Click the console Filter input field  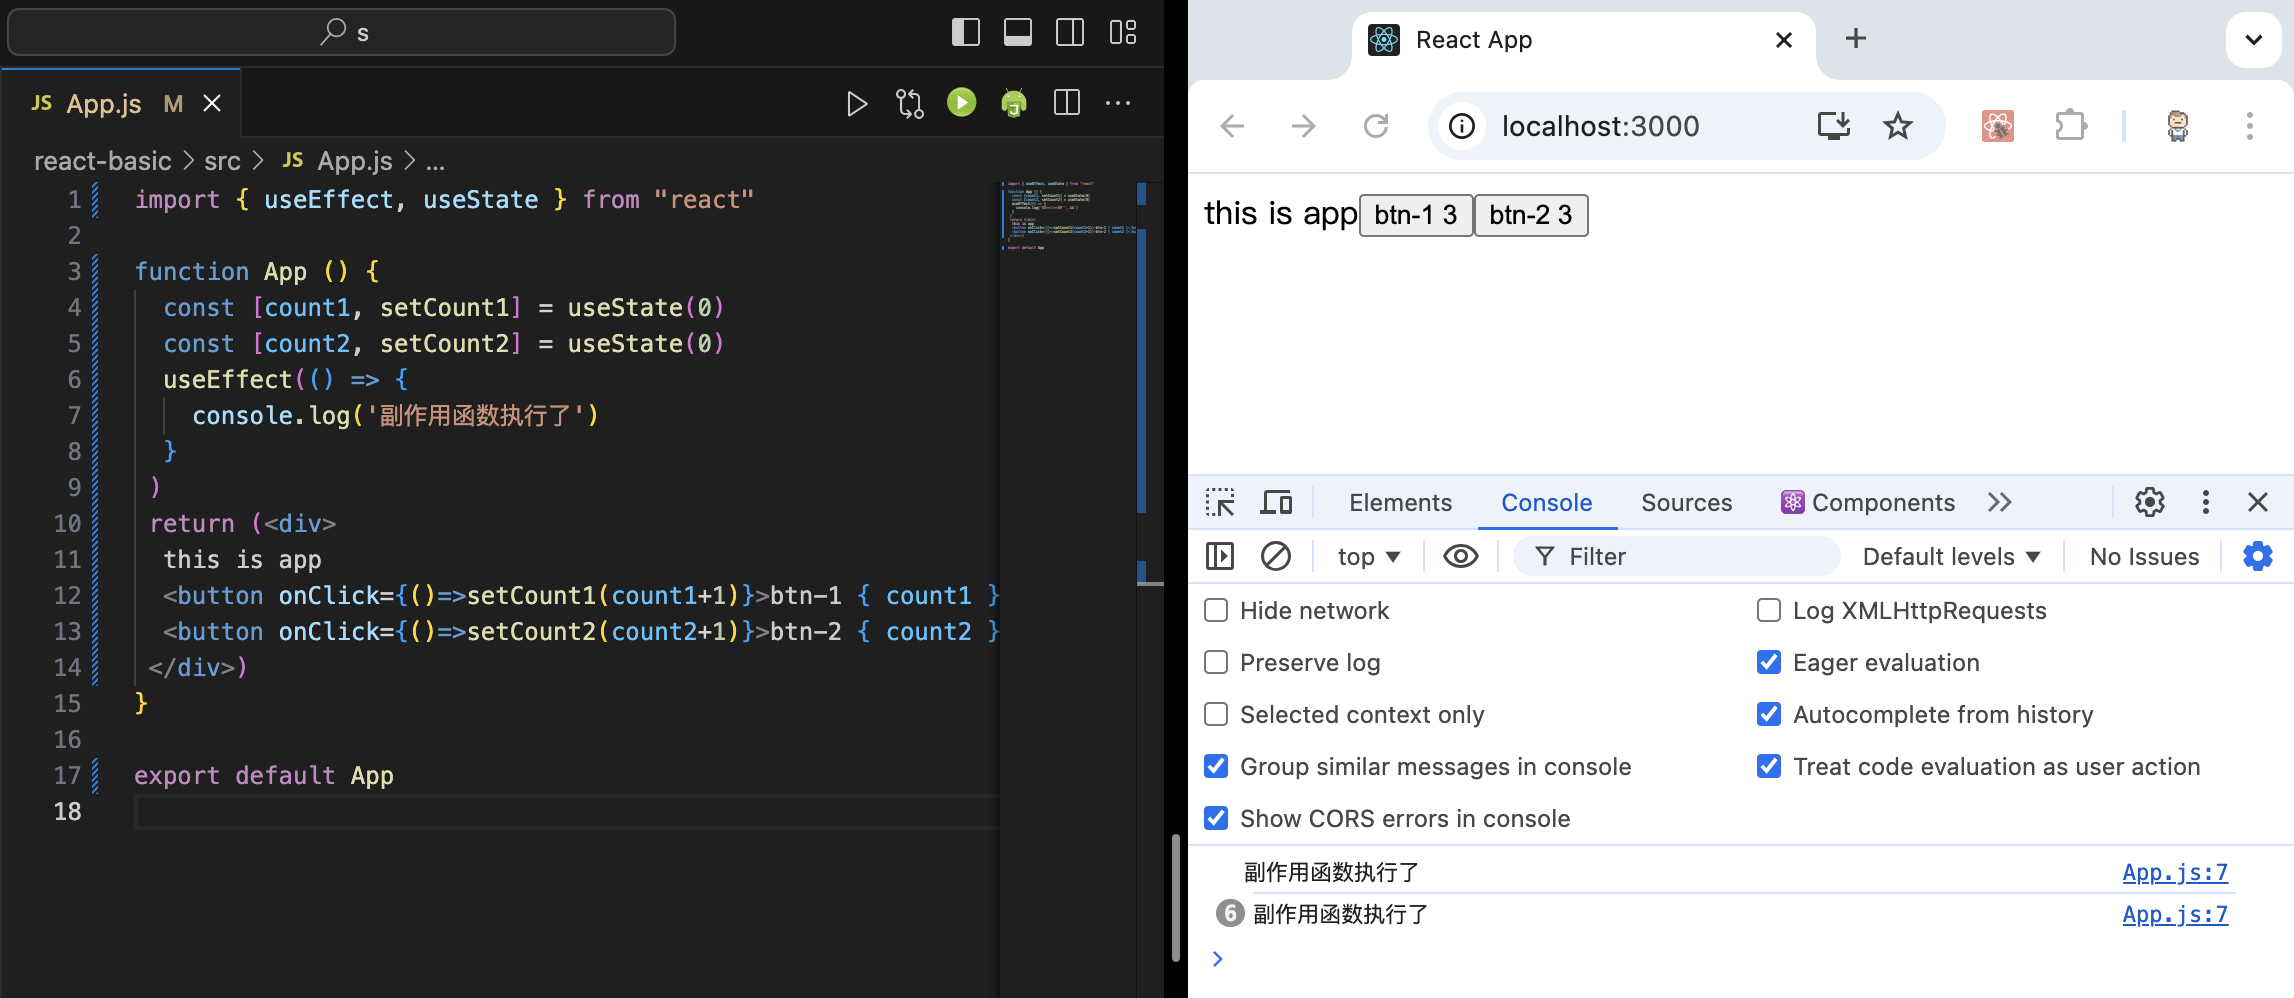pos(1690,557)
